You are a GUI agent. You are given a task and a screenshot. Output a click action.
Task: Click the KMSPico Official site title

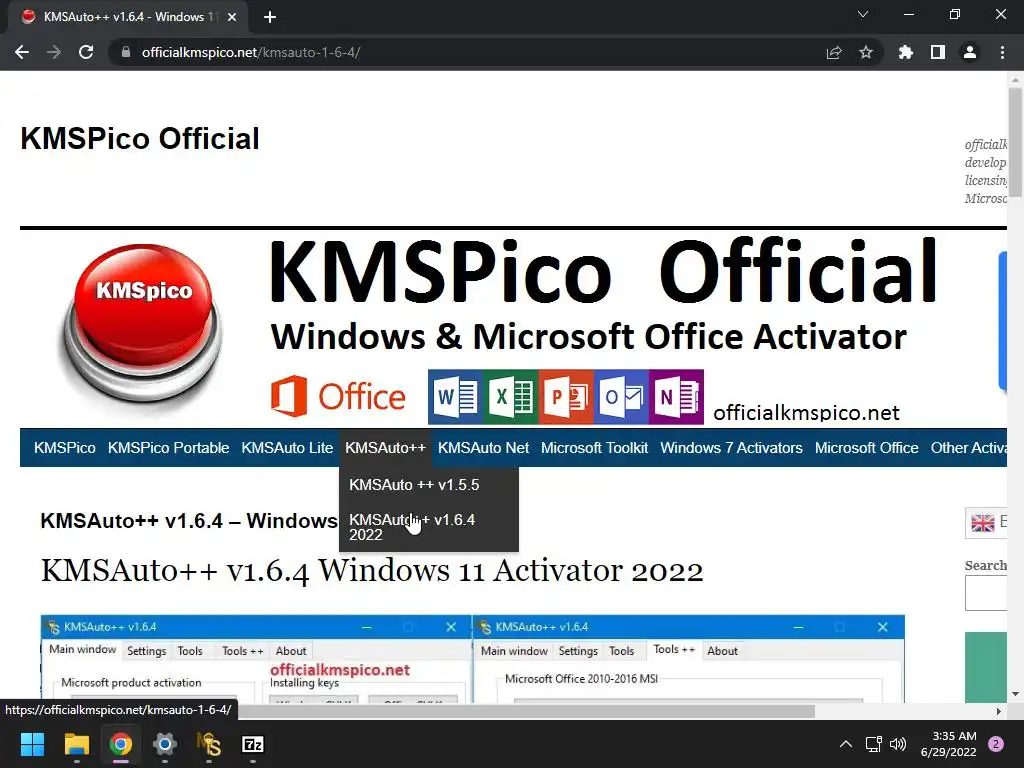140,138
